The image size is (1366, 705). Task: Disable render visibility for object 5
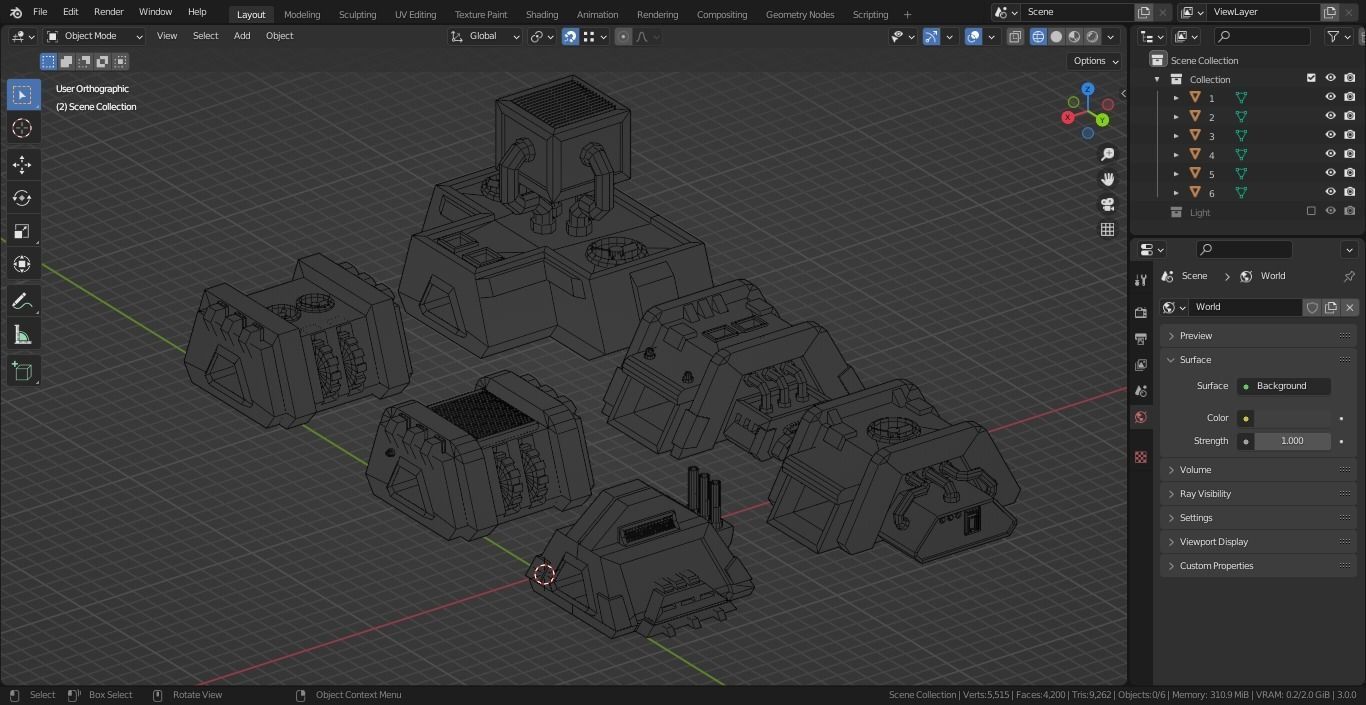(1350, 173)
